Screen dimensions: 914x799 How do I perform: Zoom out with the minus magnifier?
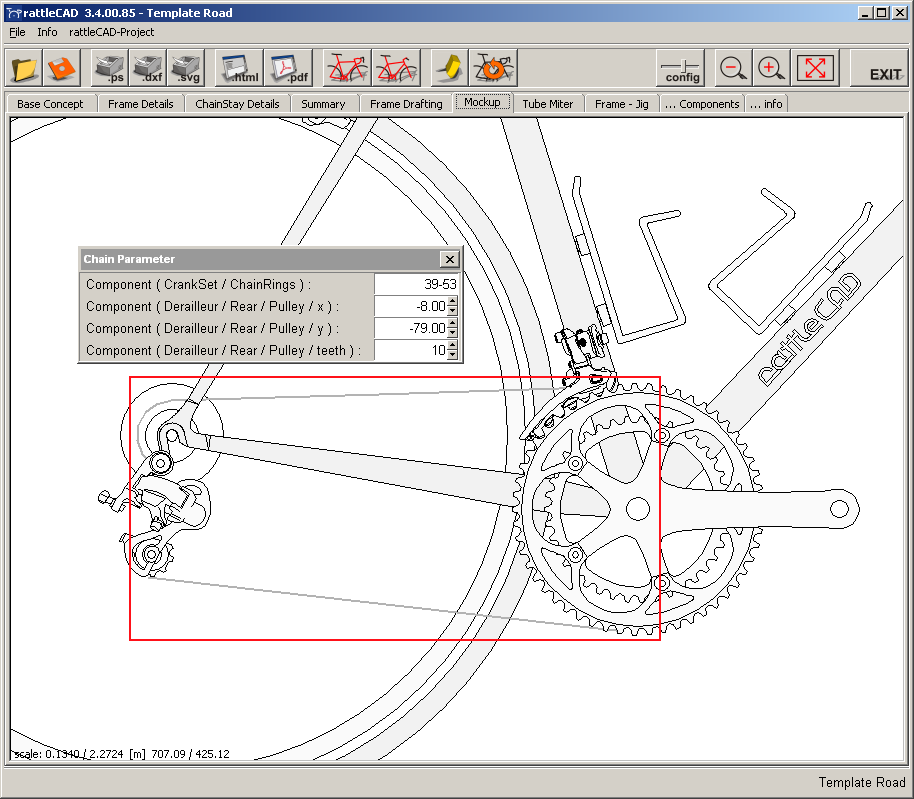tap(733, 68)
